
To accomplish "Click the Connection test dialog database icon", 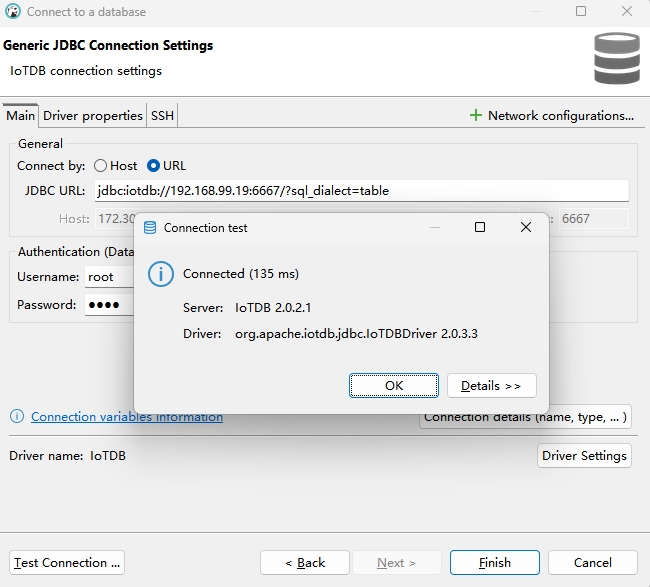I will (150, 228).
